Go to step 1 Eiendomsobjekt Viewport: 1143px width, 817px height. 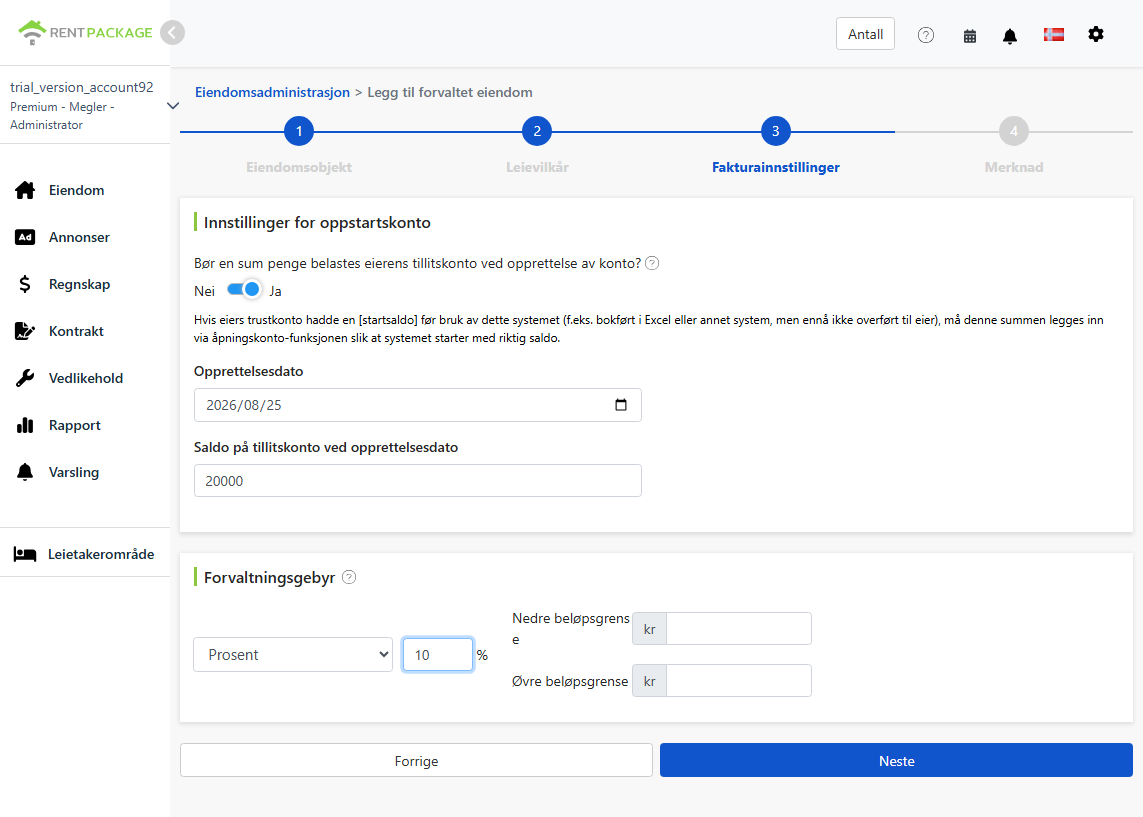299,131
